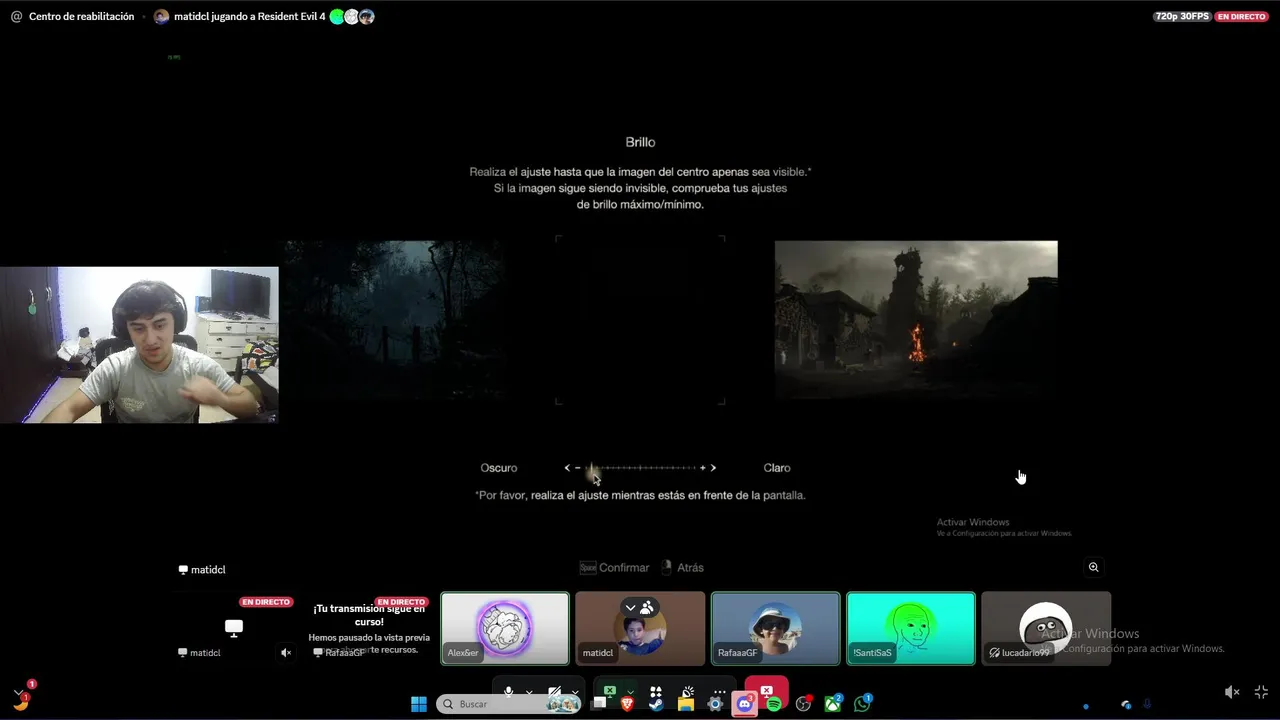Click the webcam overlay of the streamer
This screenshot has height=720, width=1280.
pyautogui.click(x=139, y=345)
